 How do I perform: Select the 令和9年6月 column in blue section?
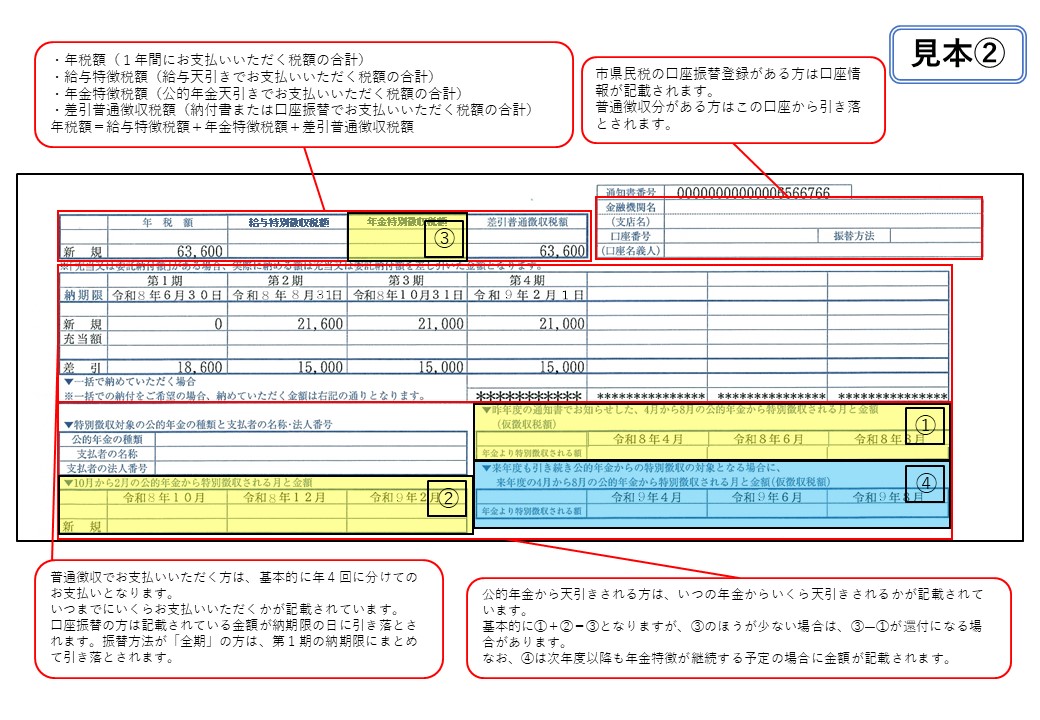pos(767,497)
